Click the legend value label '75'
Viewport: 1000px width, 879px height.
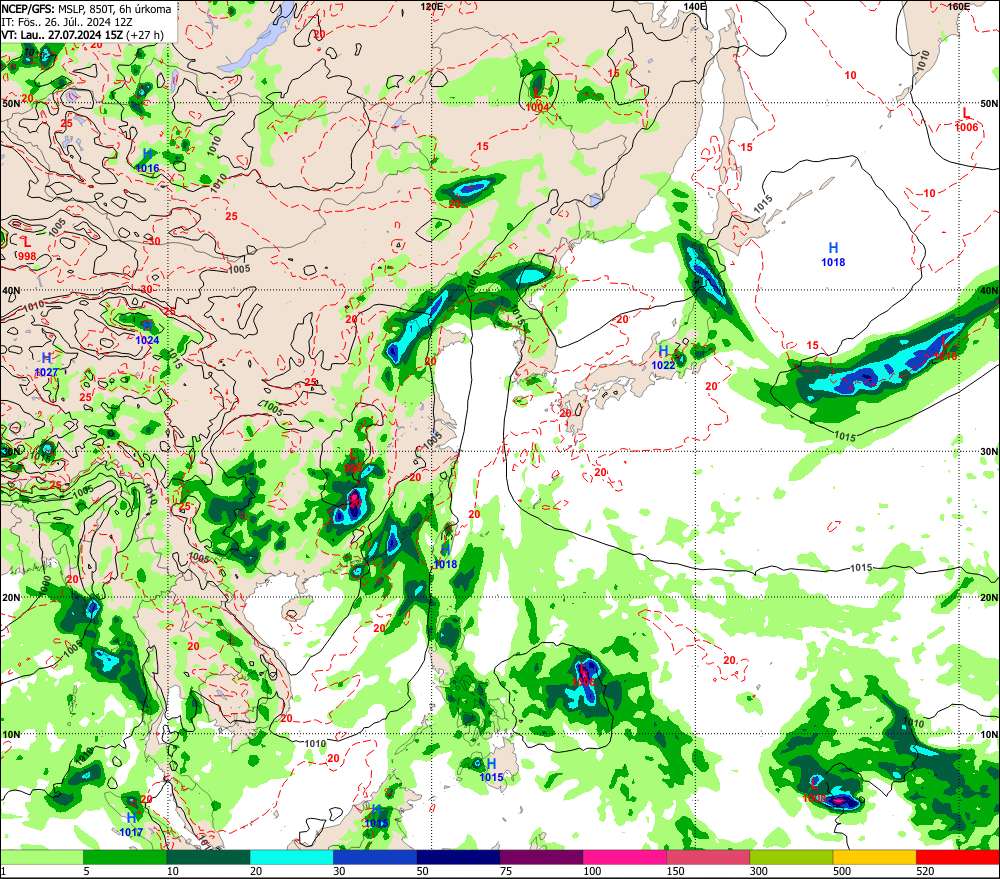(506, 871)
